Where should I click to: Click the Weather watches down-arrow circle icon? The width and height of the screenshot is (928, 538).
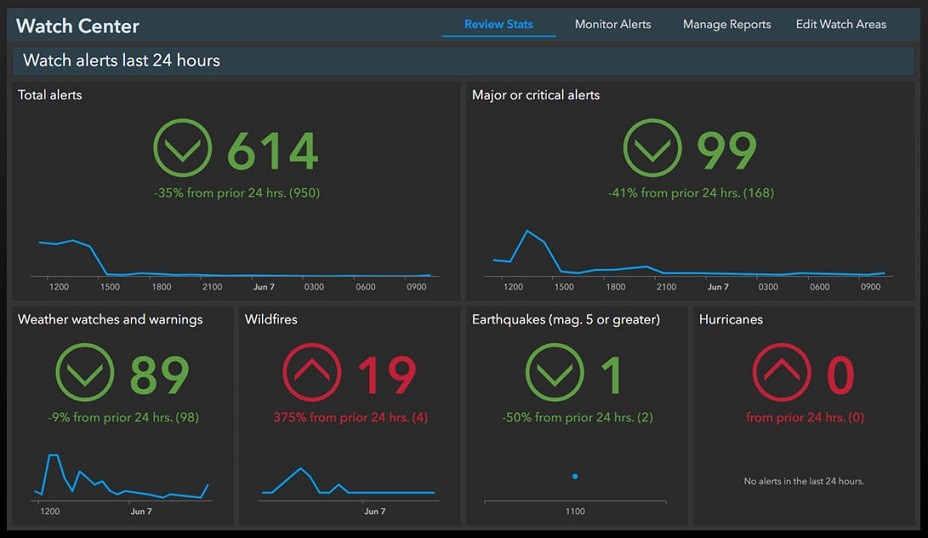85,373
